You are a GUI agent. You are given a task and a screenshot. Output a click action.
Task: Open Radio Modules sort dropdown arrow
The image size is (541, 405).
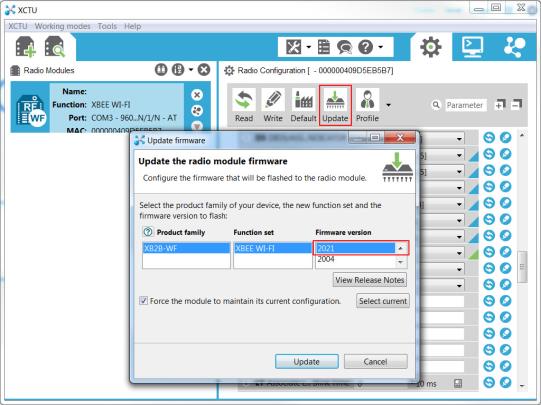[191, 70]
